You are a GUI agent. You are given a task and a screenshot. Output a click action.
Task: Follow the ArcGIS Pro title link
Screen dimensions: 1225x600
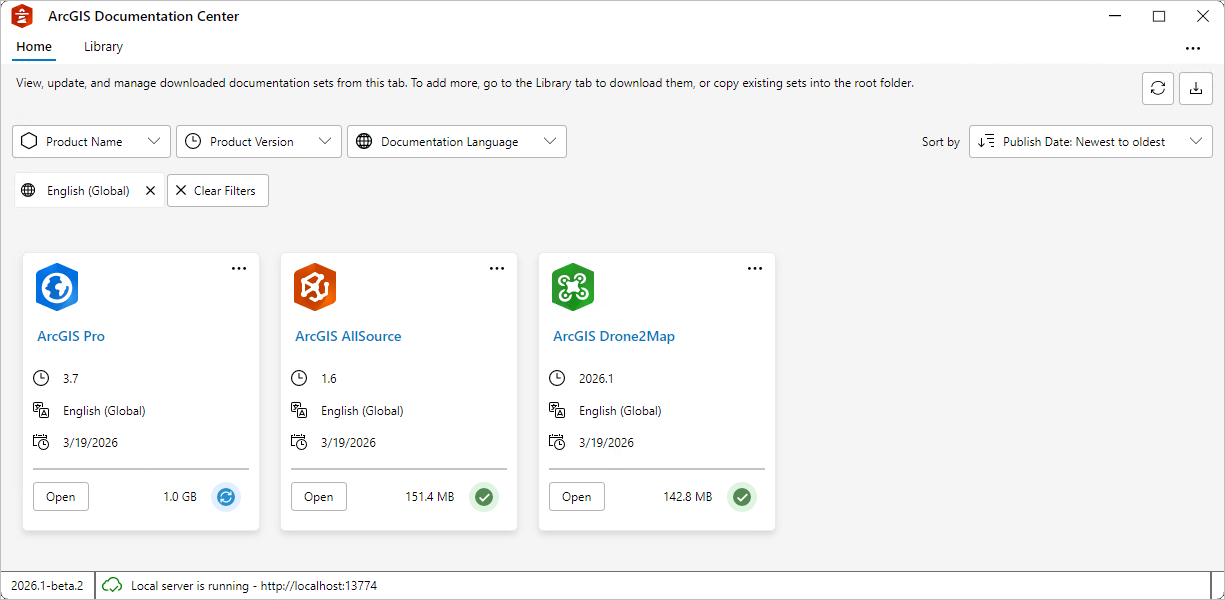(x=71, y=336)
